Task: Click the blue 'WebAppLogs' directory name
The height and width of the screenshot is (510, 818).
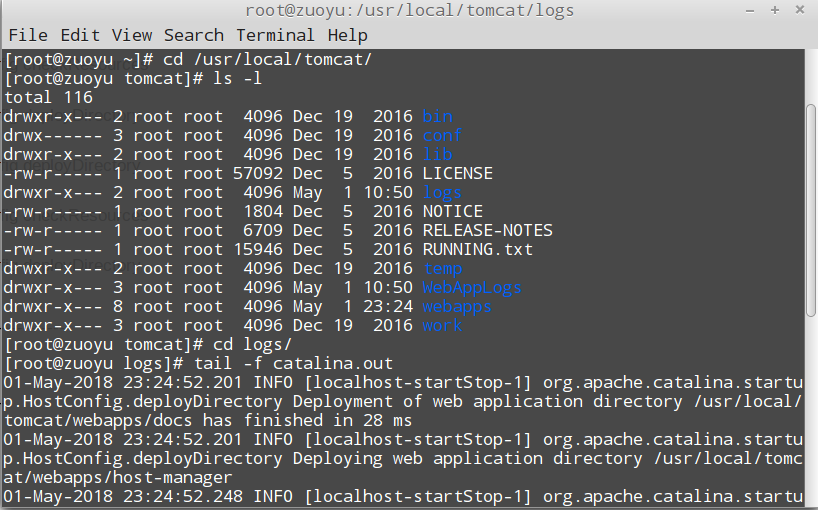Action: [472, 287]
